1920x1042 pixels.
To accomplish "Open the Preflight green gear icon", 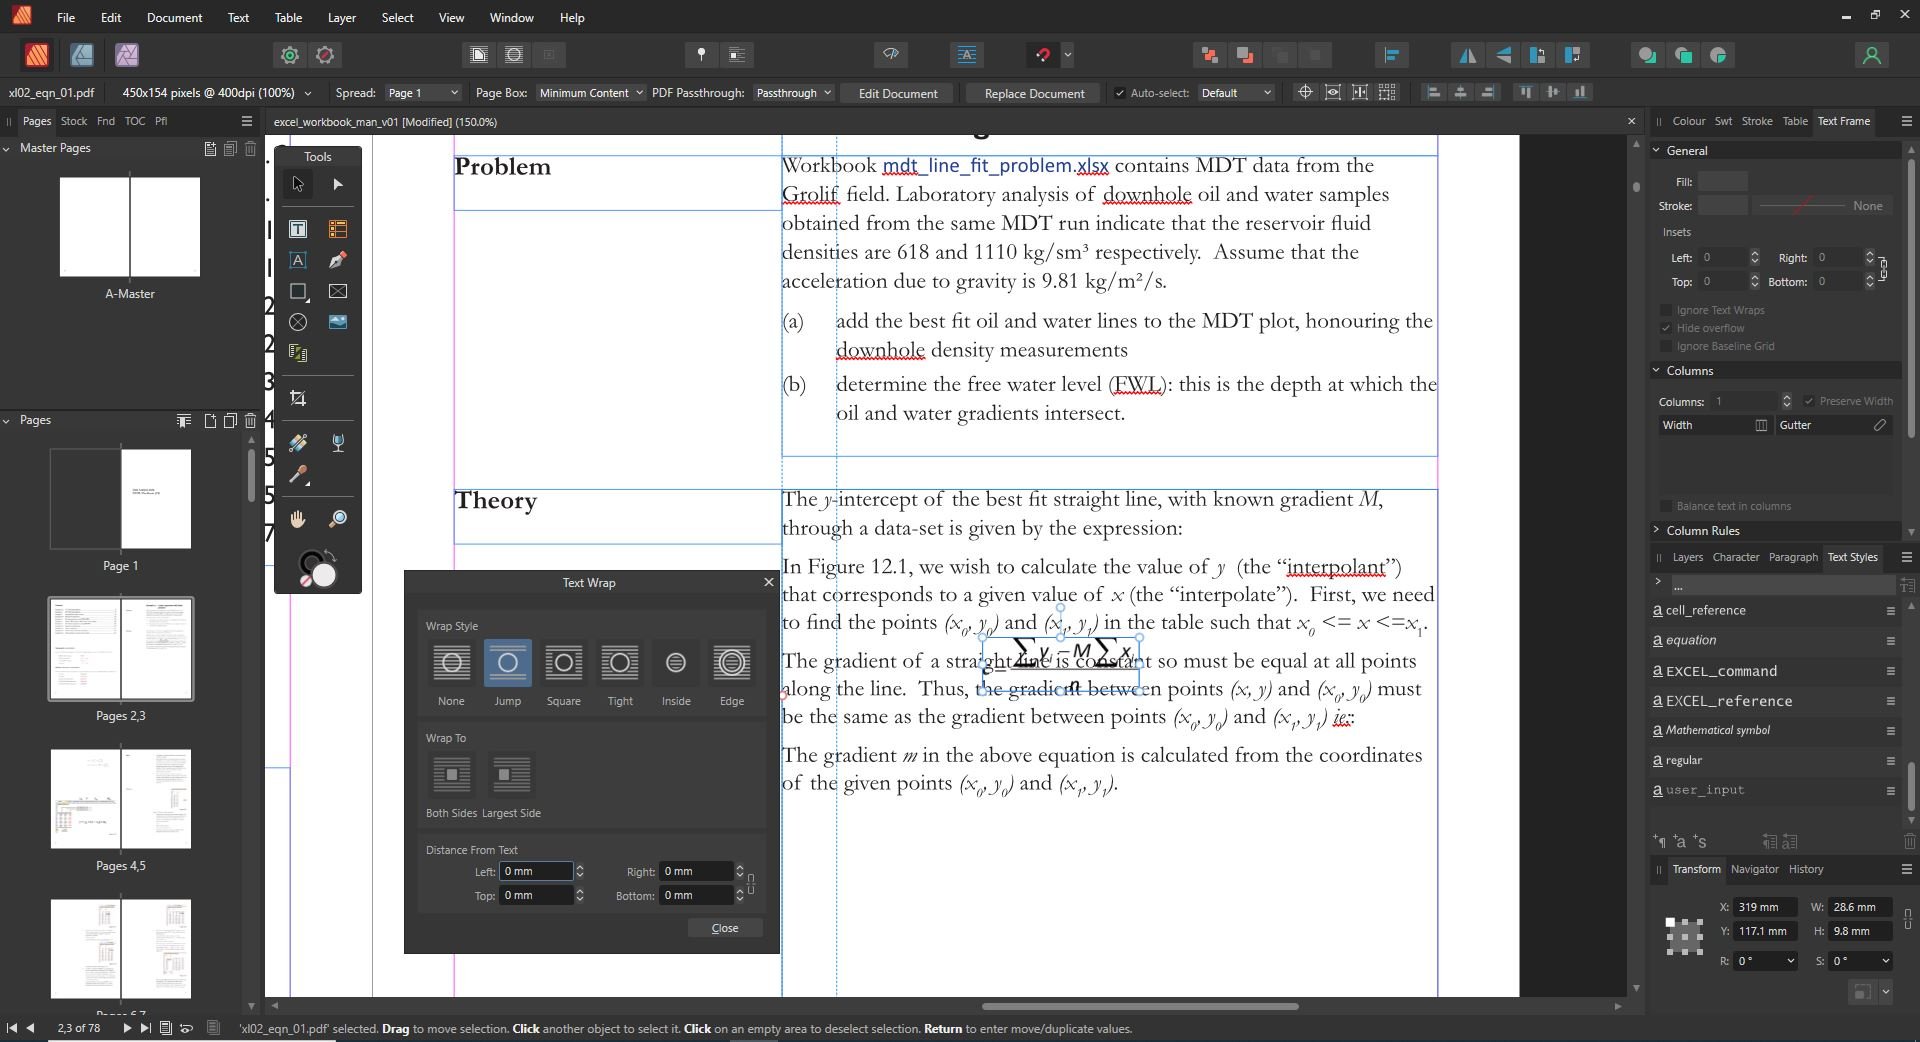I will 289,55.
